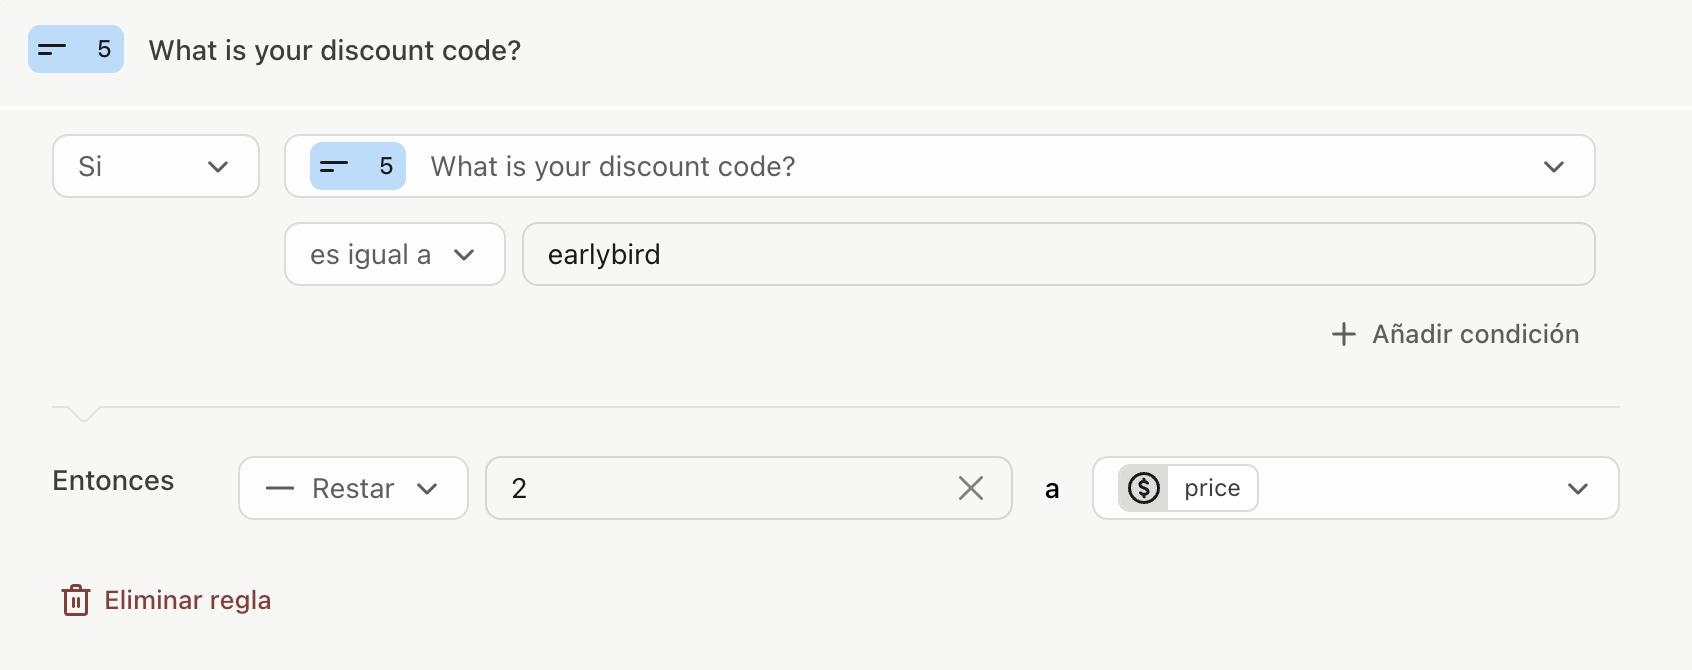The height and width of the screenshot is (670, 1692).
Task: Click the short-text question badge in header
Action: coord(75,49)
